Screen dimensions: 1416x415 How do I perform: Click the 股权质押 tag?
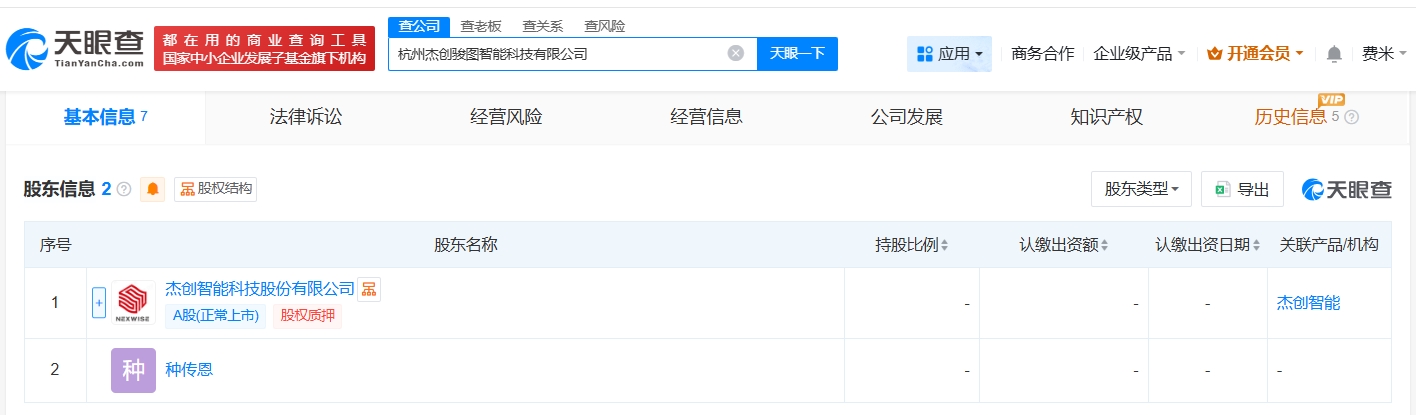(x=307, y=316)
